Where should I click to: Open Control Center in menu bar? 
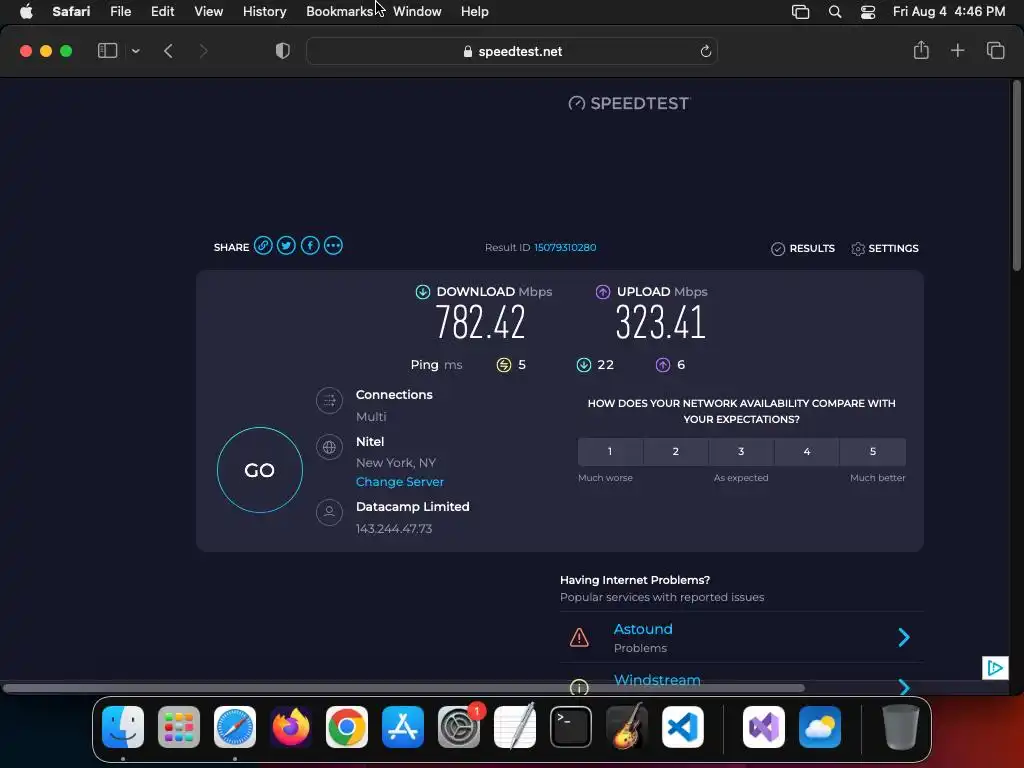point(868,12)
